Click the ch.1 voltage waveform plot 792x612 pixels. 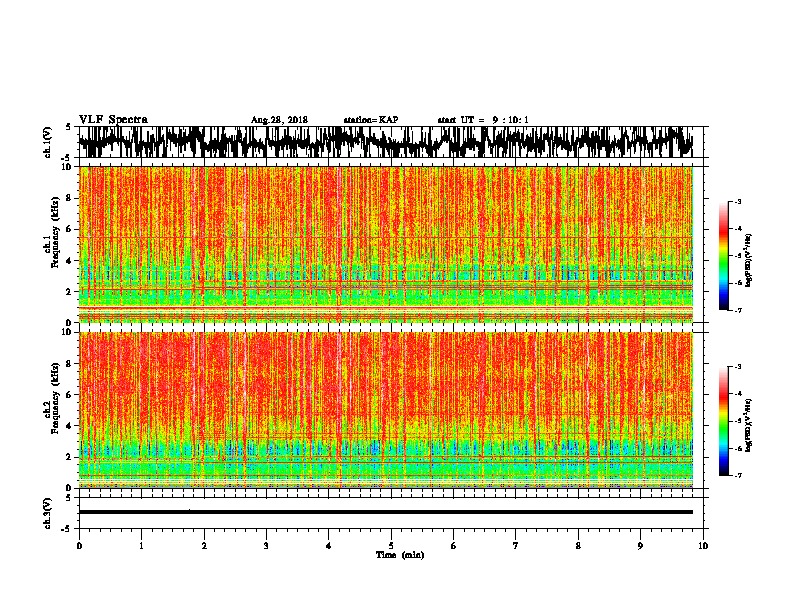(x=385, y=142)
